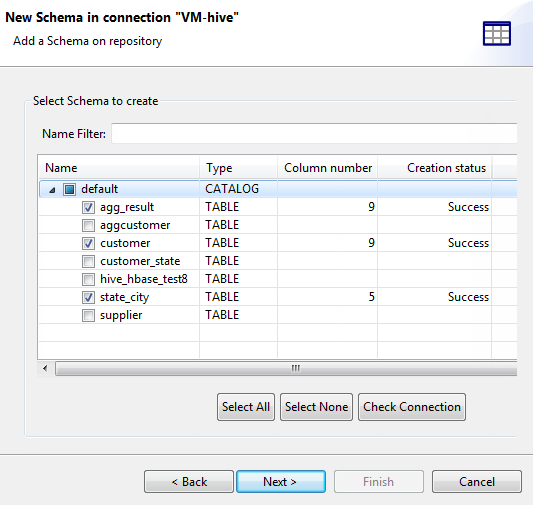Cancel the New Schema wizard

pyautogui.click(x=477, y=482)
